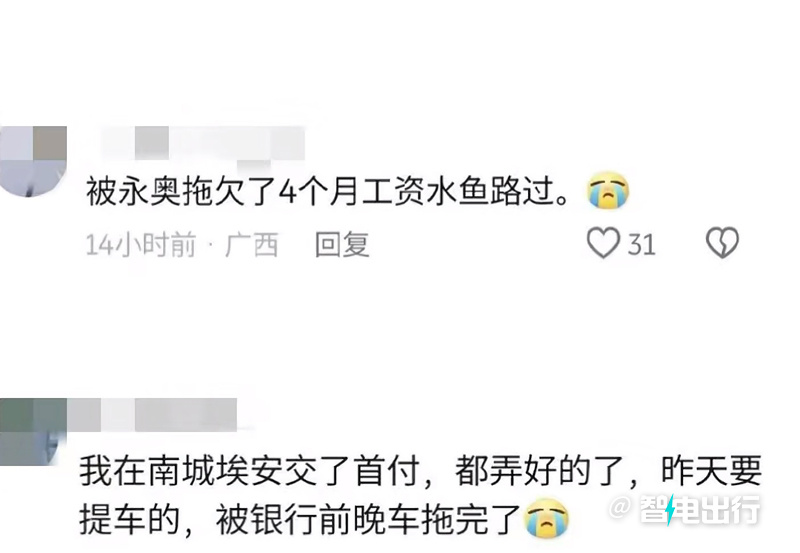Image resolution: width=800 pixels, height=553 pixels.
Task: Open second commenter's blurred avatar
Action: pos(33,432)
